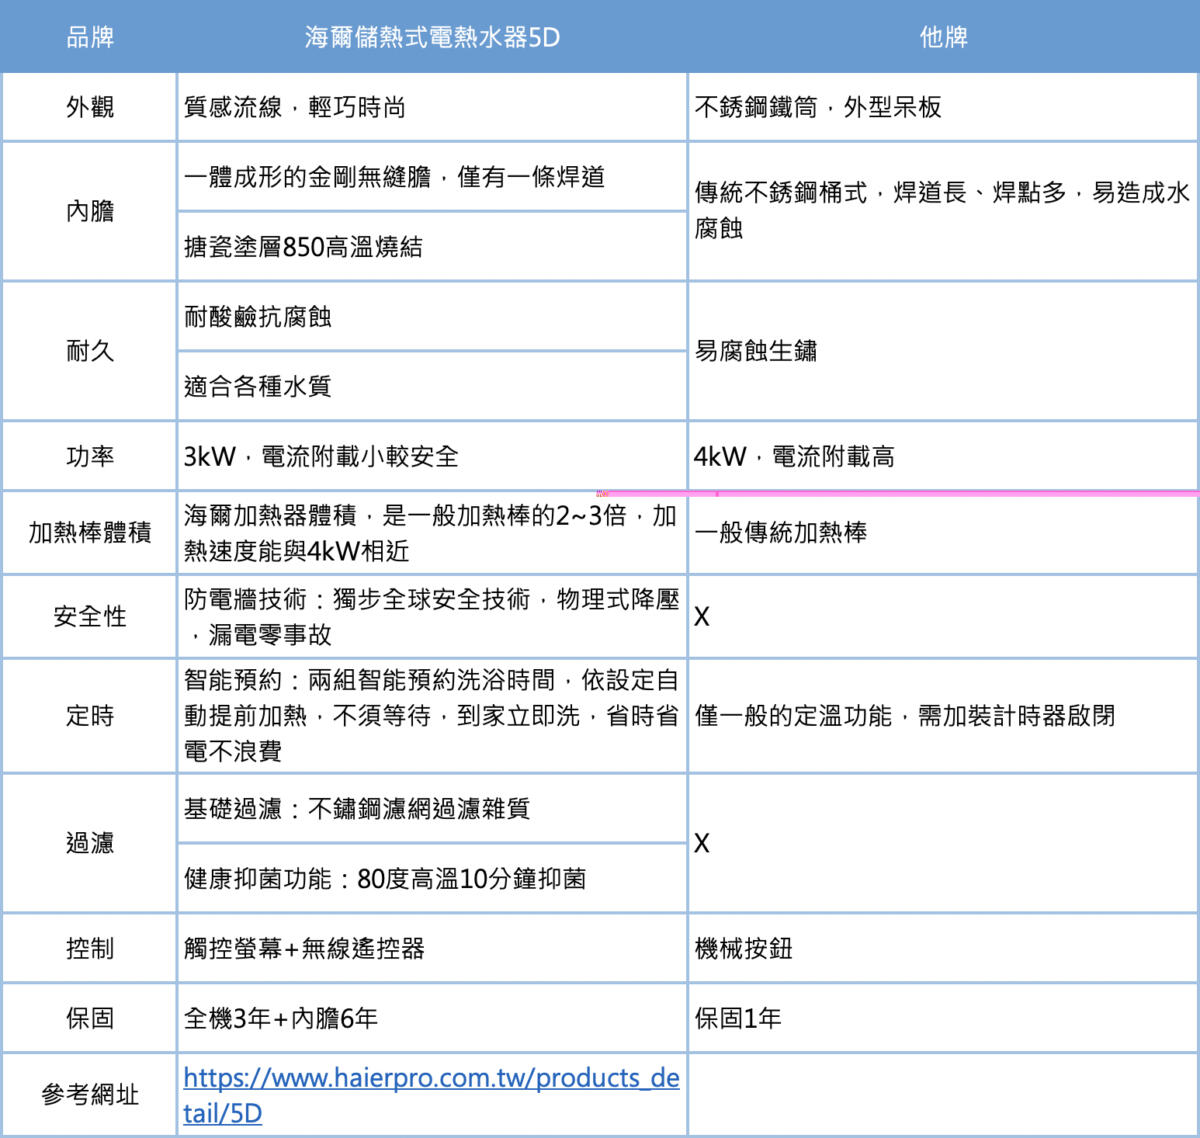This screenshot has height=1138, width=1200.
Task: Click the row label '過濾'
Action: pos(90,843)
